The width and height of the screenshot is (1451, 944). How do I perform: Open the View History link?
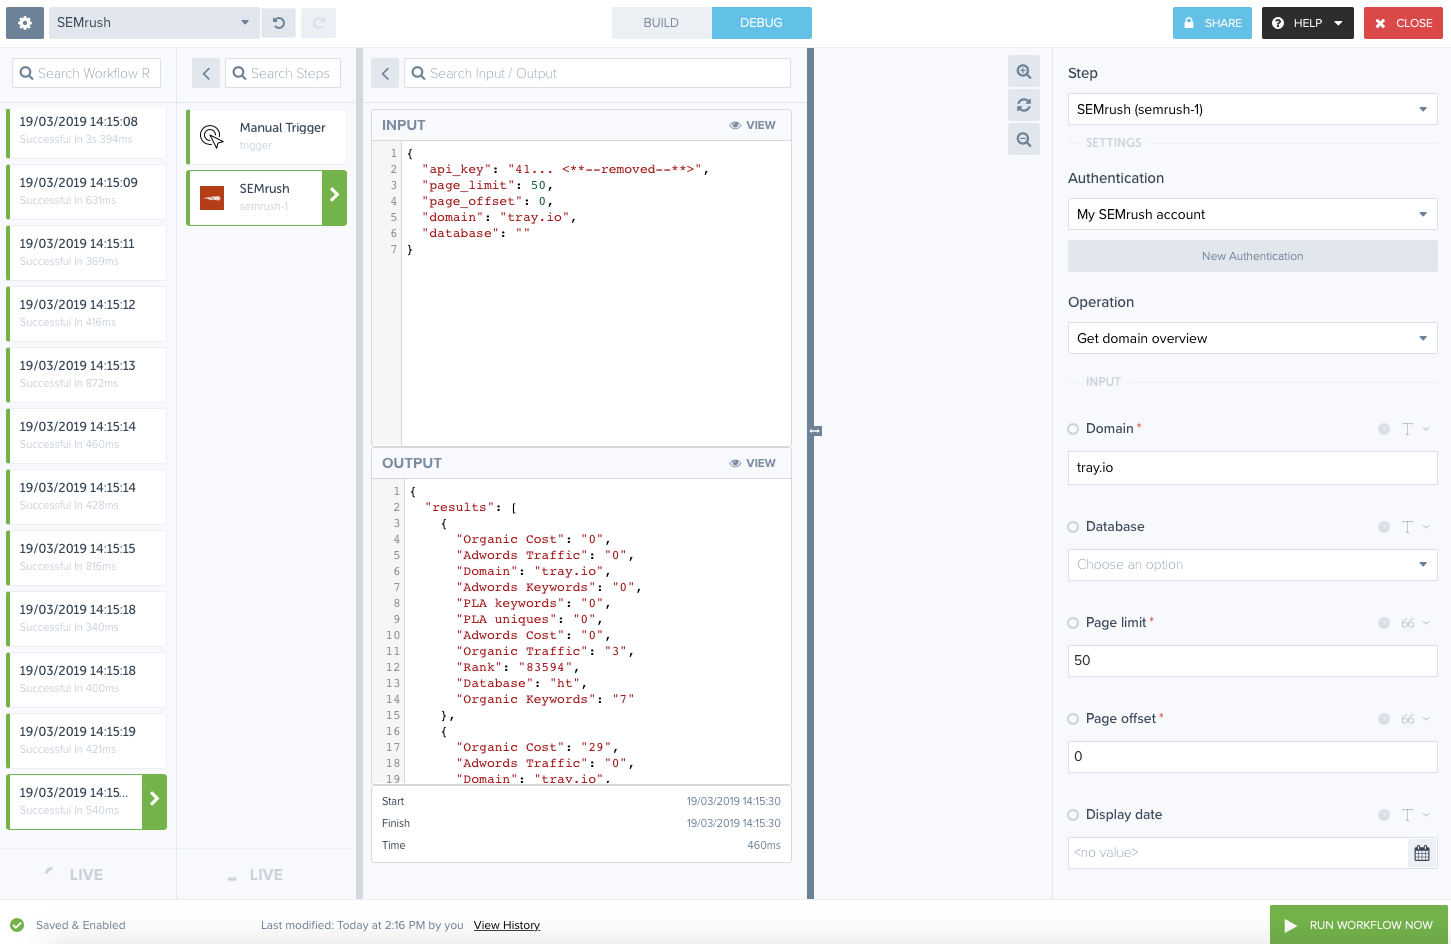(506, 924)
